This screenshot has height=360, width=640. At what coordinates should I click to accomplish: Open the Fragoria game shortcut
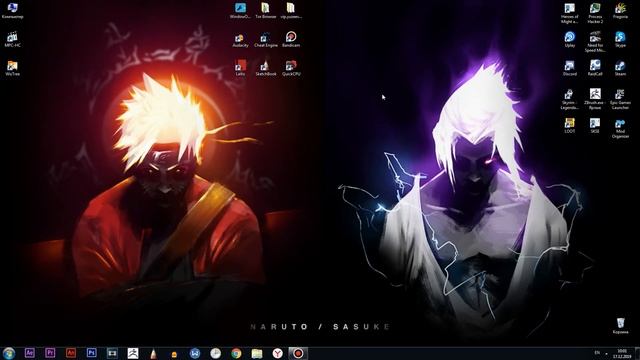tap(620, 11)
